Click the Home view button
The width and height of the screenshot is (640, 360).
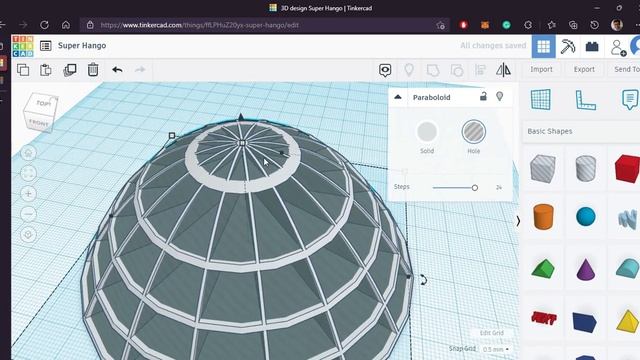click(x=28, y=153)
